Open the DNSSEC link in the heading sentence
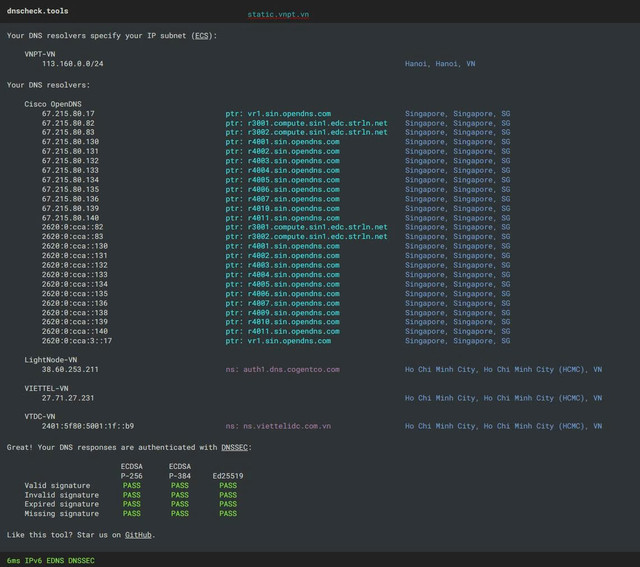Viewport: 640px width, 567px height. tap(234, 447)
